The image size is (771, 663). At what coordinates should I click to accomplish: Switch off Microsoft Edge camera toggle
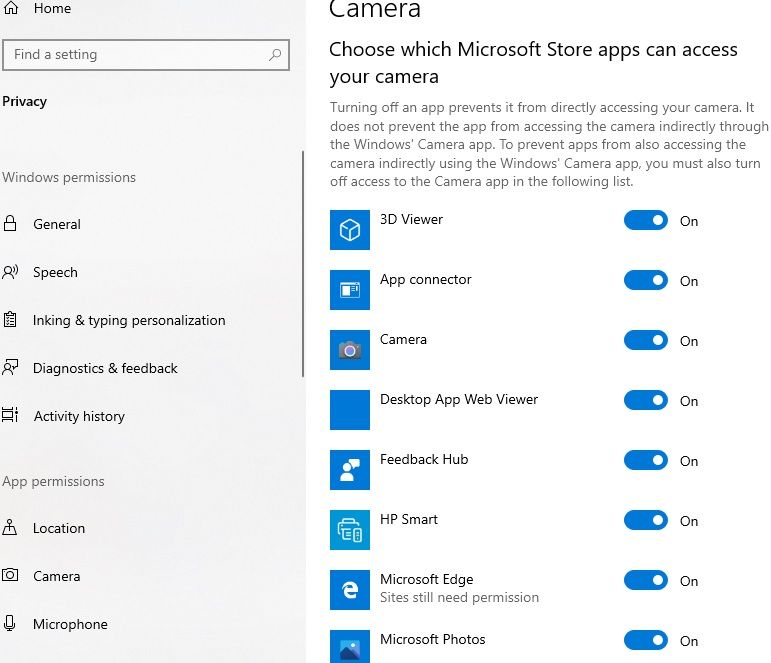(646, 580)
